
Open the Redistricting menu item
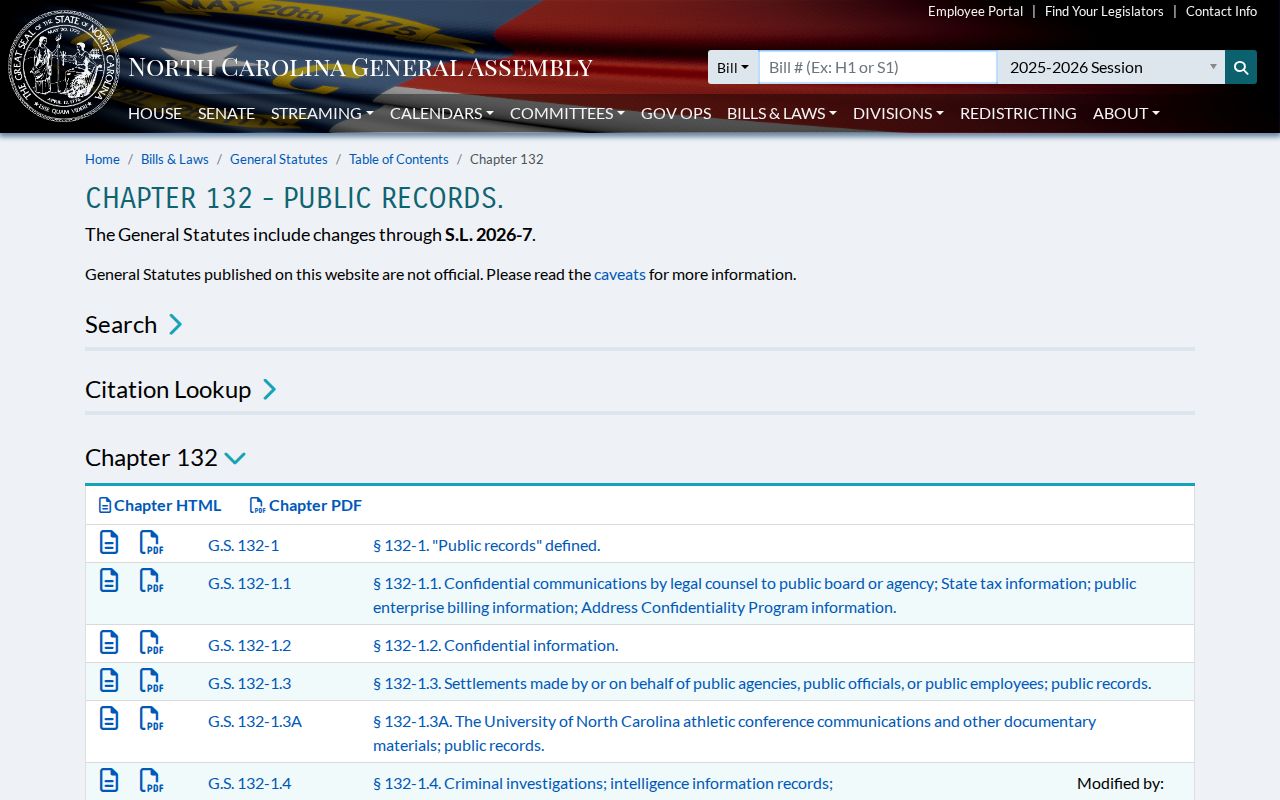[1018, 113]
